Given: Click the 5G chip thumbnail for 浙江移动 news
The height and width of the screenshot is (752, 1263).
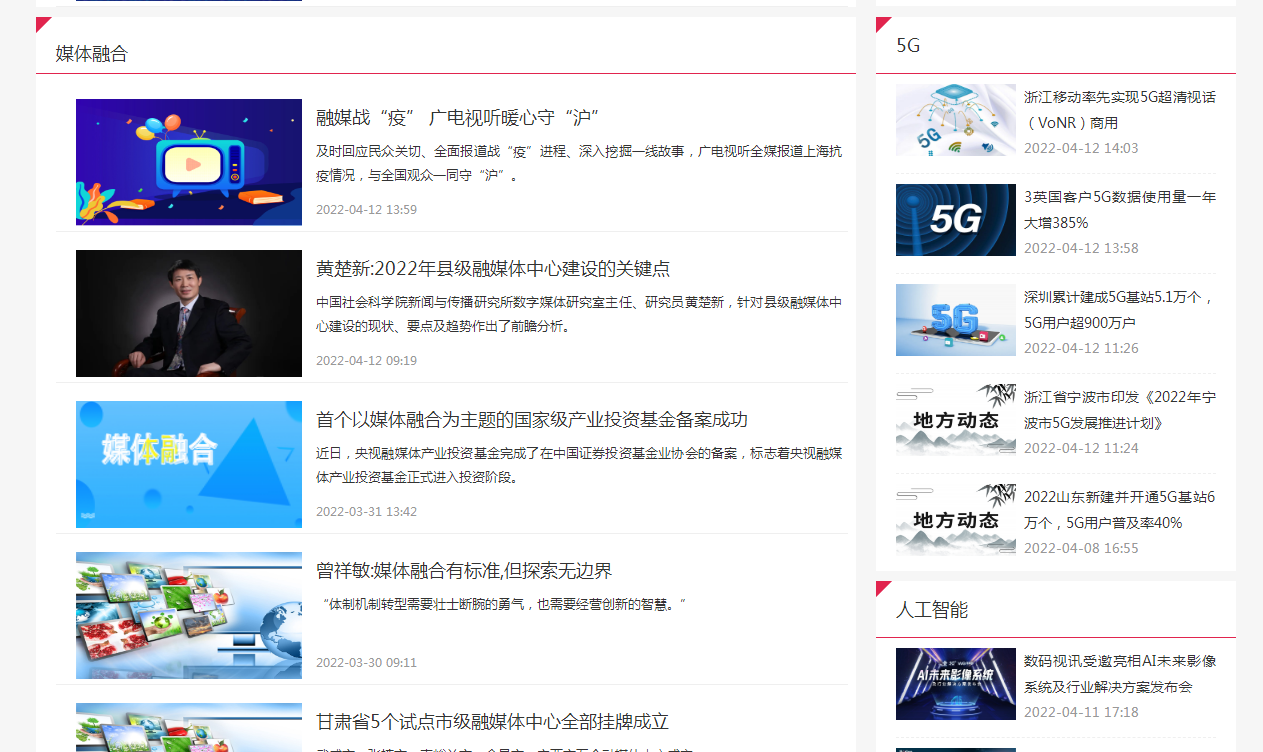Looking at the screenshot, I should coord(956,120).
